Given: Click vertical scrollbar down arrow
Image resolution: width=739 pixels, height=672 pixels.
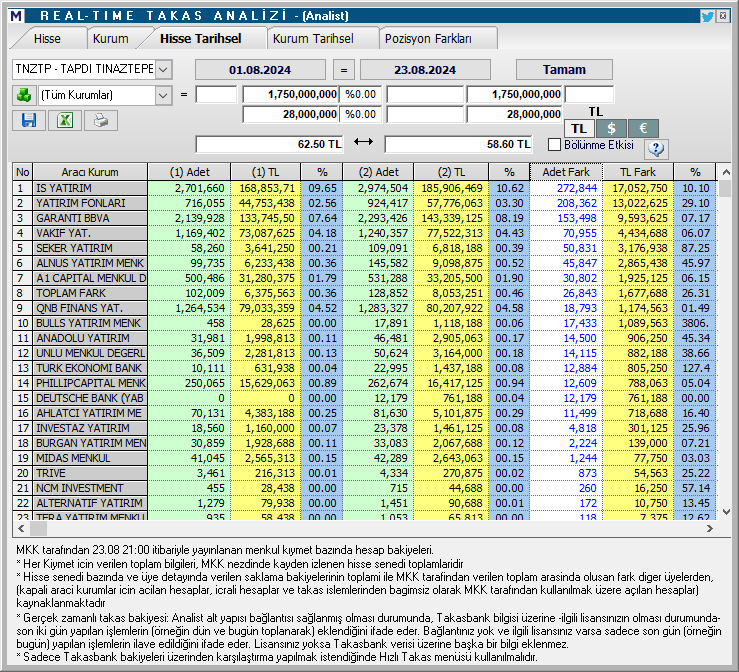Looking at the screenshot, I should tap(726, 511).
